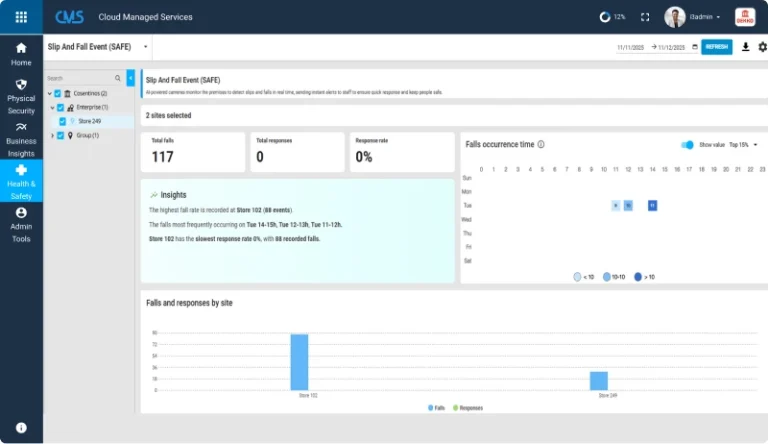The image size is (768, 444).
Task: Open the Top 15% dropdown
Action: point(743,145)
